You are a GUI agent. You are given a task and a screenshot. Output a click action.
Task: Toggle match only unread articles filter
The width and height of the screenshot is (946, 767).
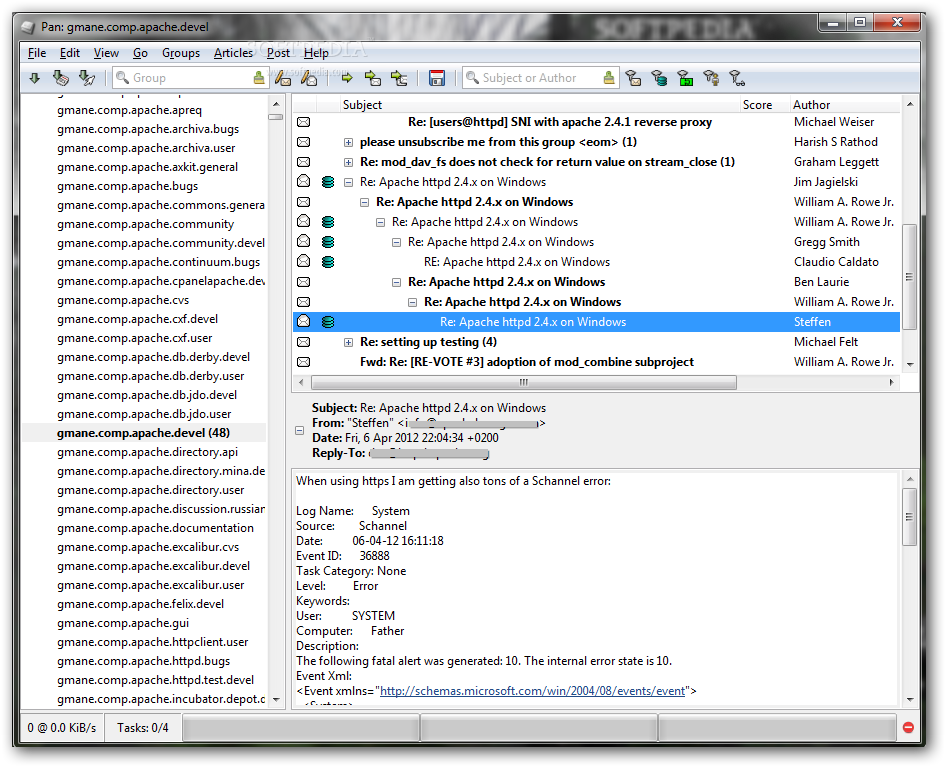pyautogui.click(x=633, y=78)
